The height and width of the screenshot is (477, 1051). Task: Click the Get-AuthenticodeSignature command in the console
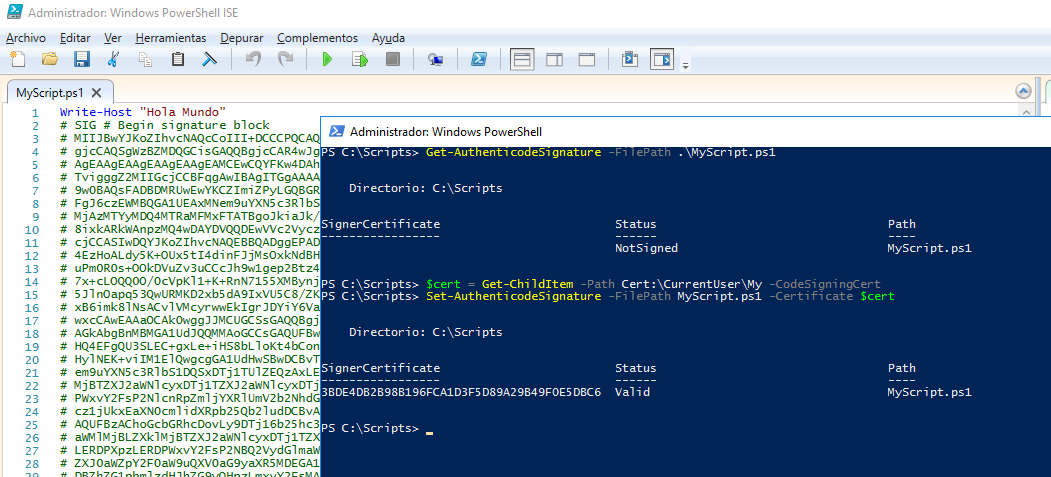(513, 153)
